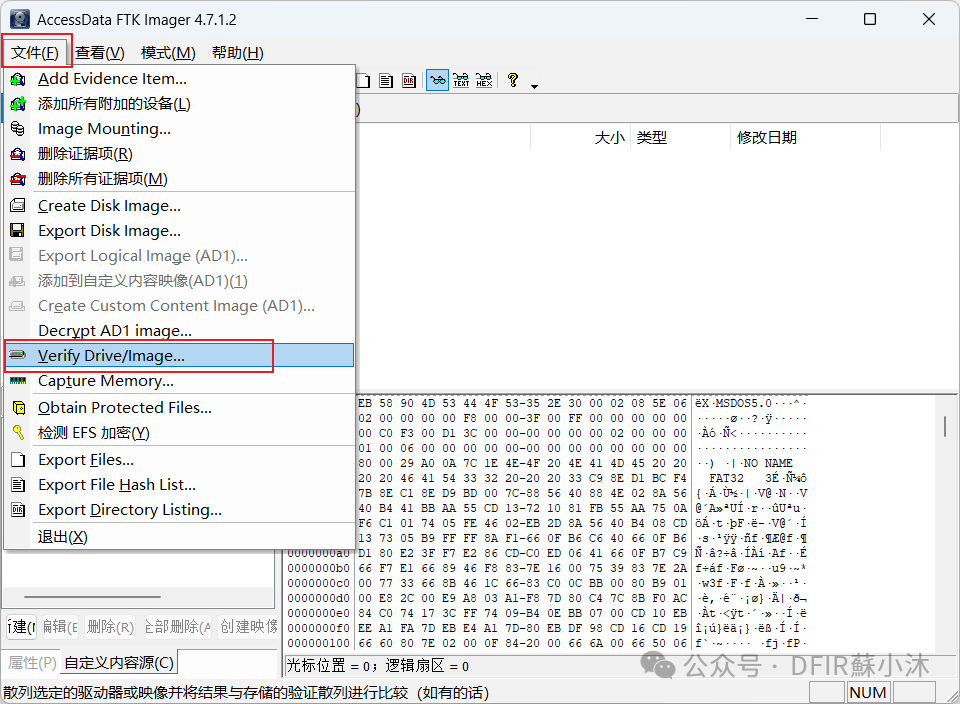Viewport: 960px width, 704px height.
Task: Click the Add Evidence Item icon
Action: [x=18, y=79]
